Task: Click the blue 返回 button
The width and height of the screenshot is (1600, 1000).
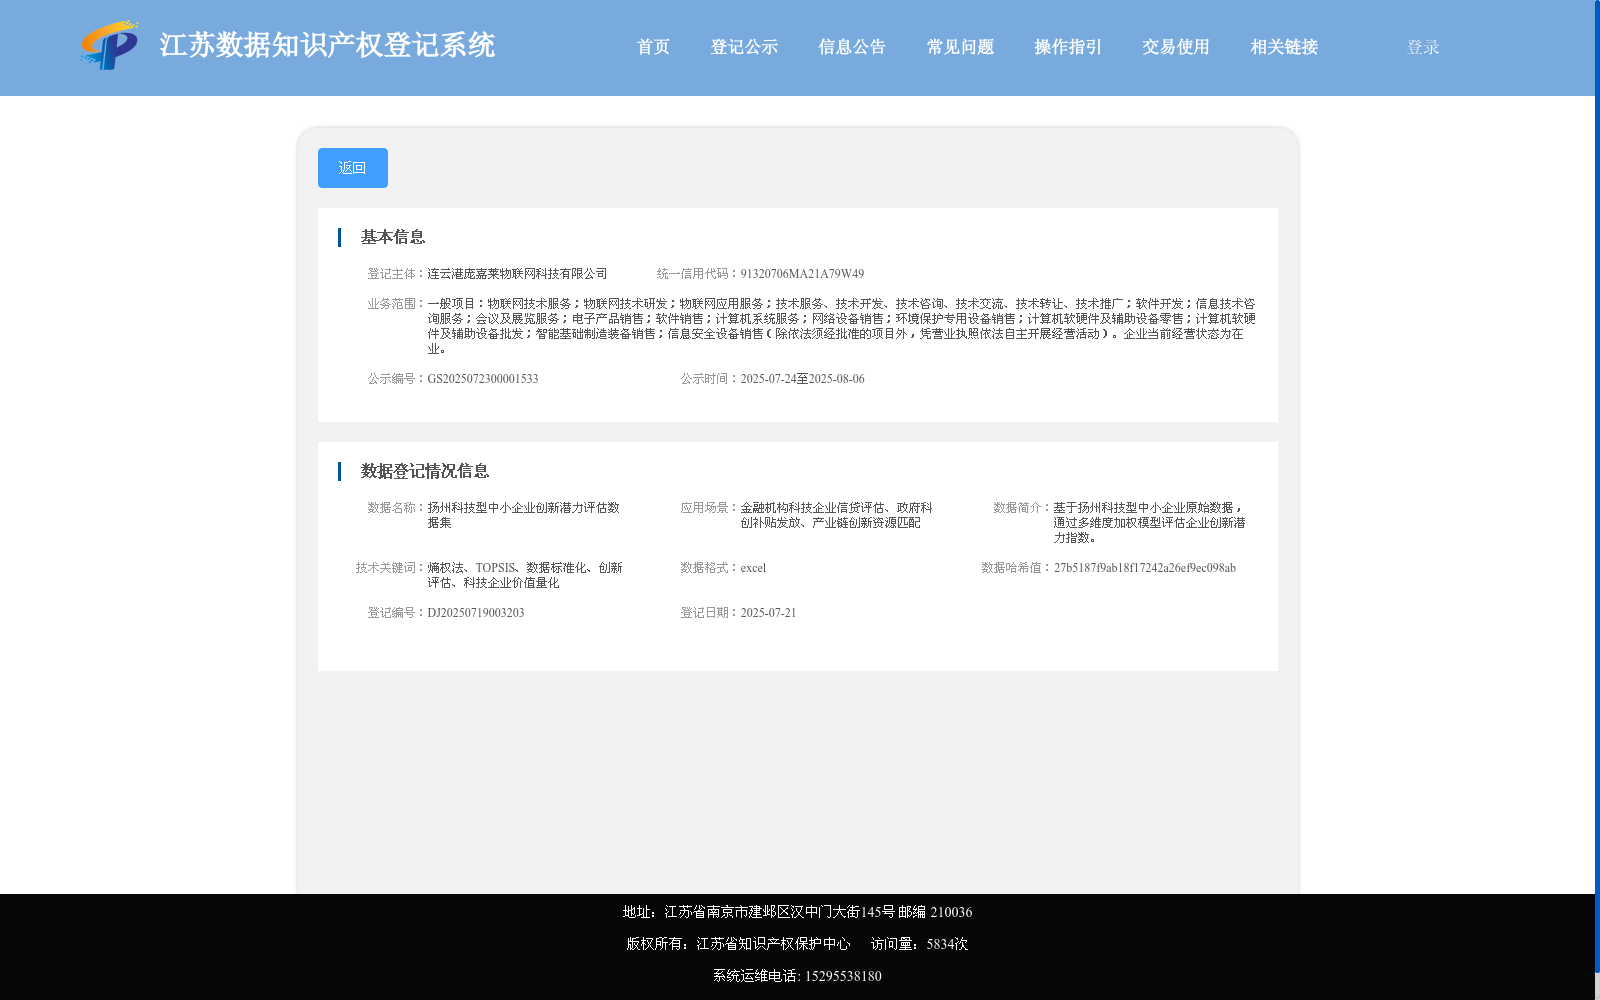Action: coord(353,168)
